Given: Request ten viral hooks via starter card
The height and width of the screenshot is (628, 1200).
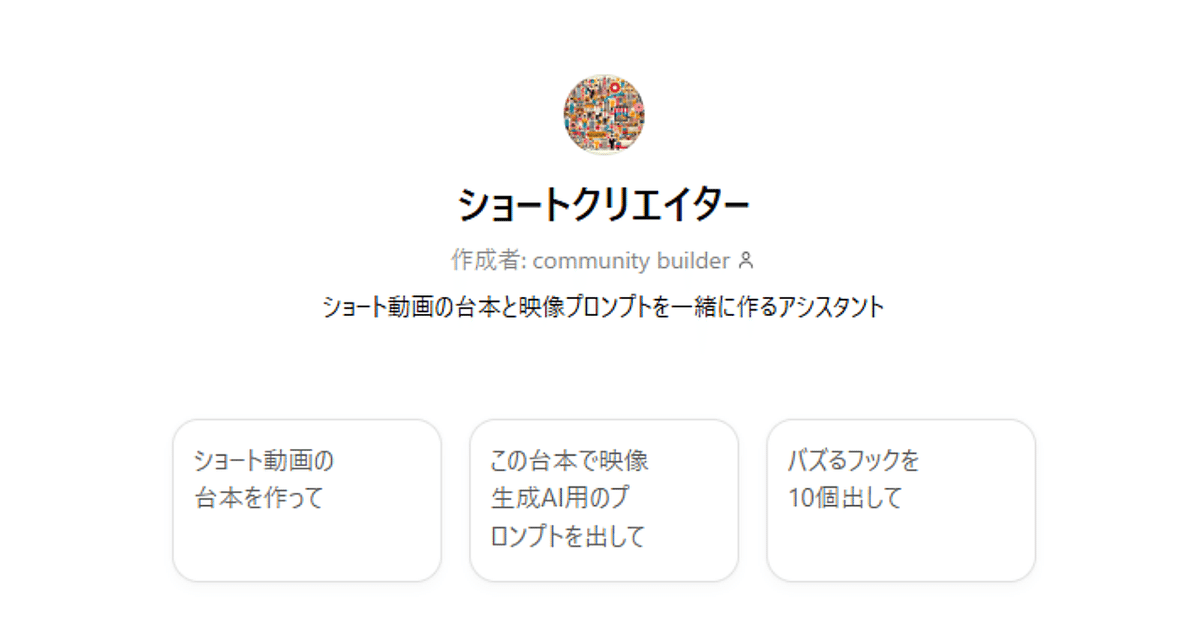Looking at the screenshot, I should [901, 500].
